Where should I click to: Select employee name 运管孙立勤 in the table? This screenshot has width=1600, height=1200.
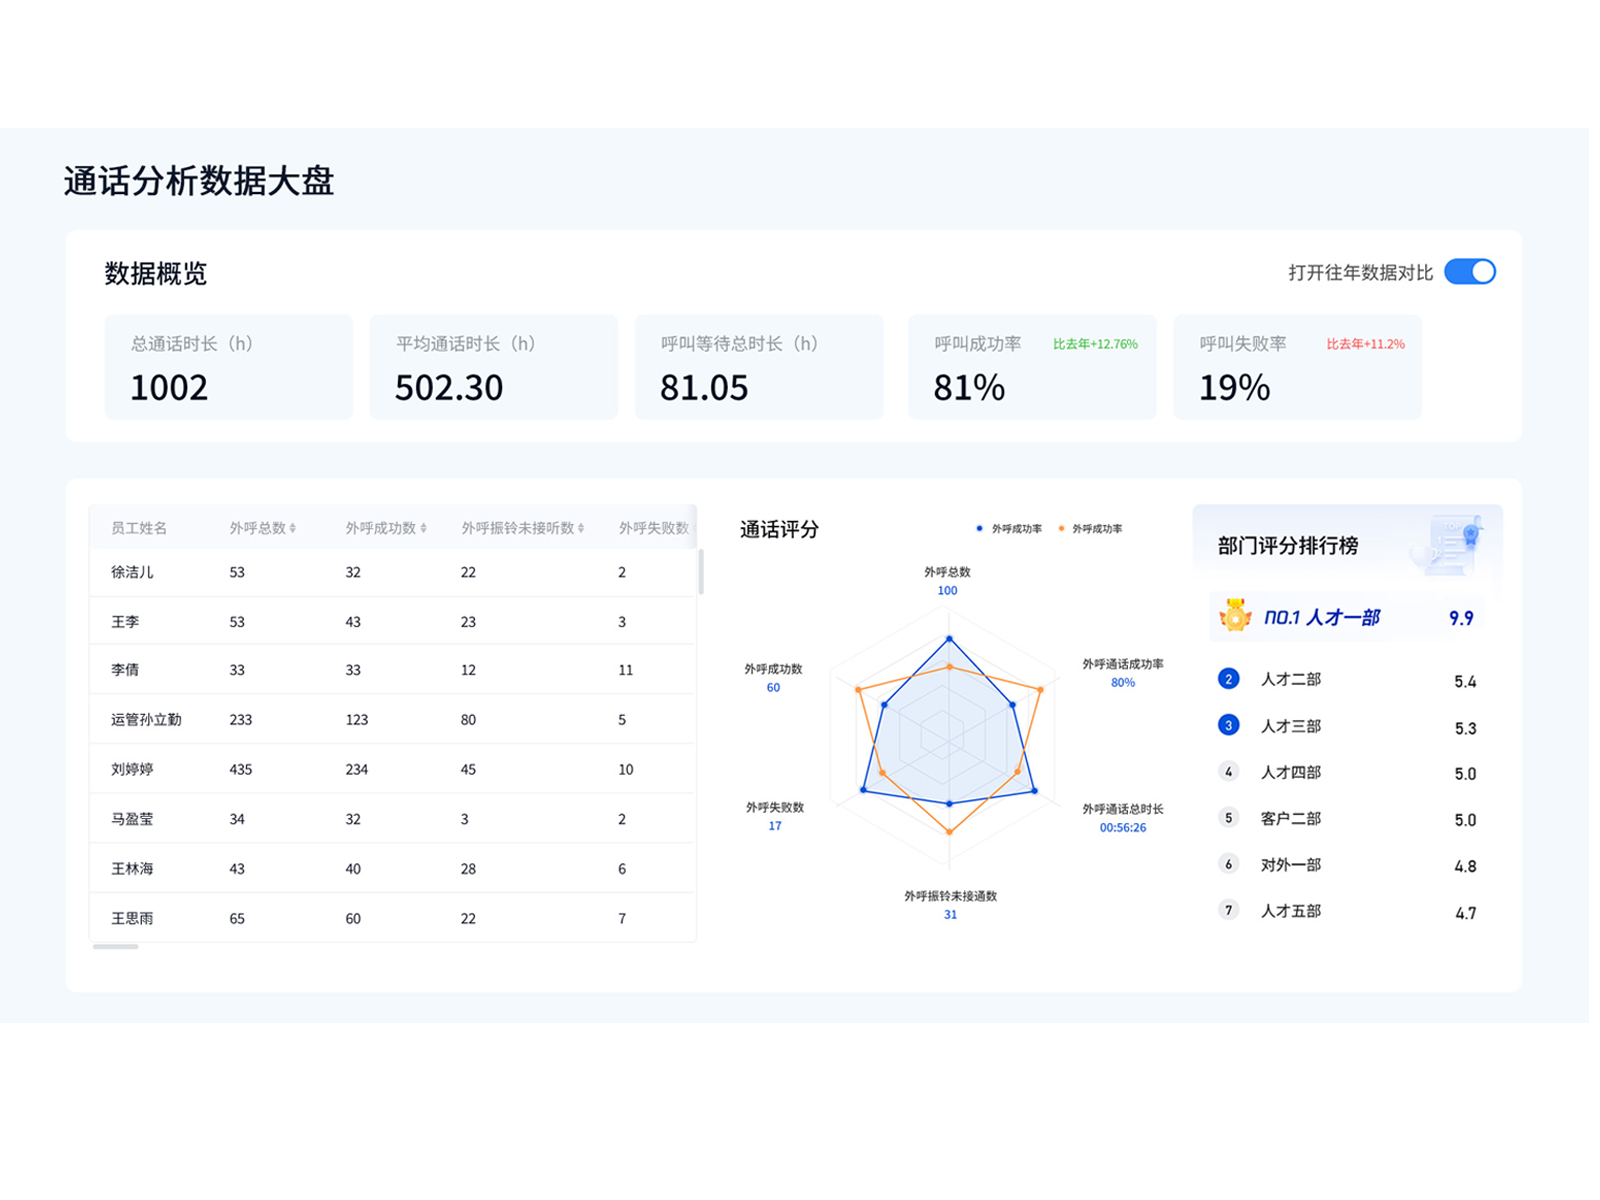click(x=146, y=719)
